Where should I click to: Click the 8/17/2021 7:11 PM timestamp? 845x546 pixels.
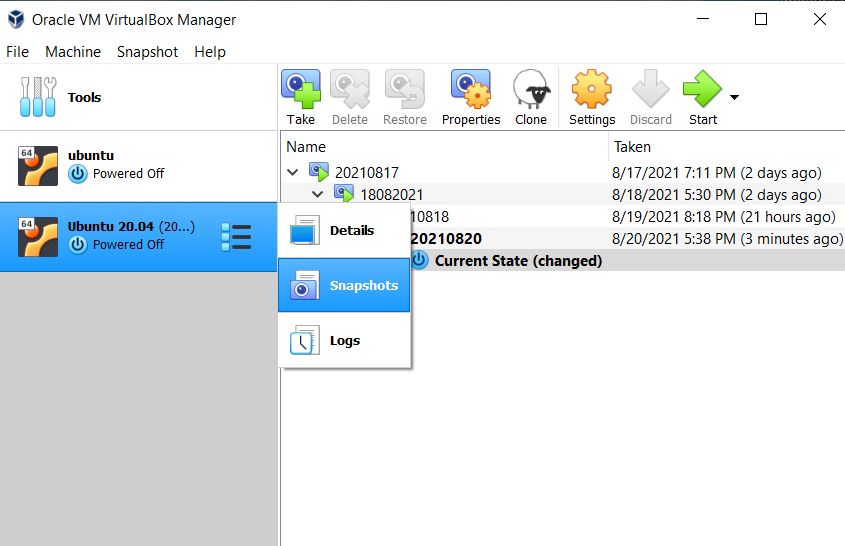(x=717, y=172)
